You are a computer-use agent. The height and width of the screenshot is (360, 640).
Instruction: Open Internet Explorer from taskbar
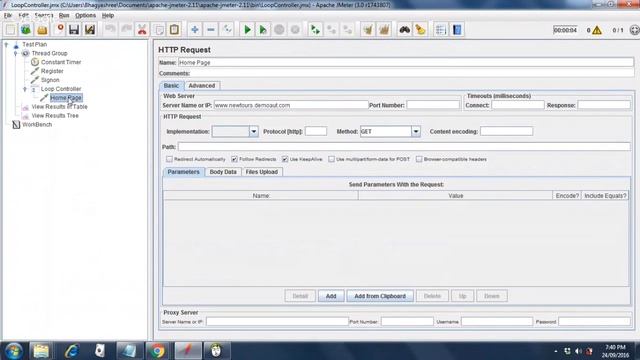[71, 351]
